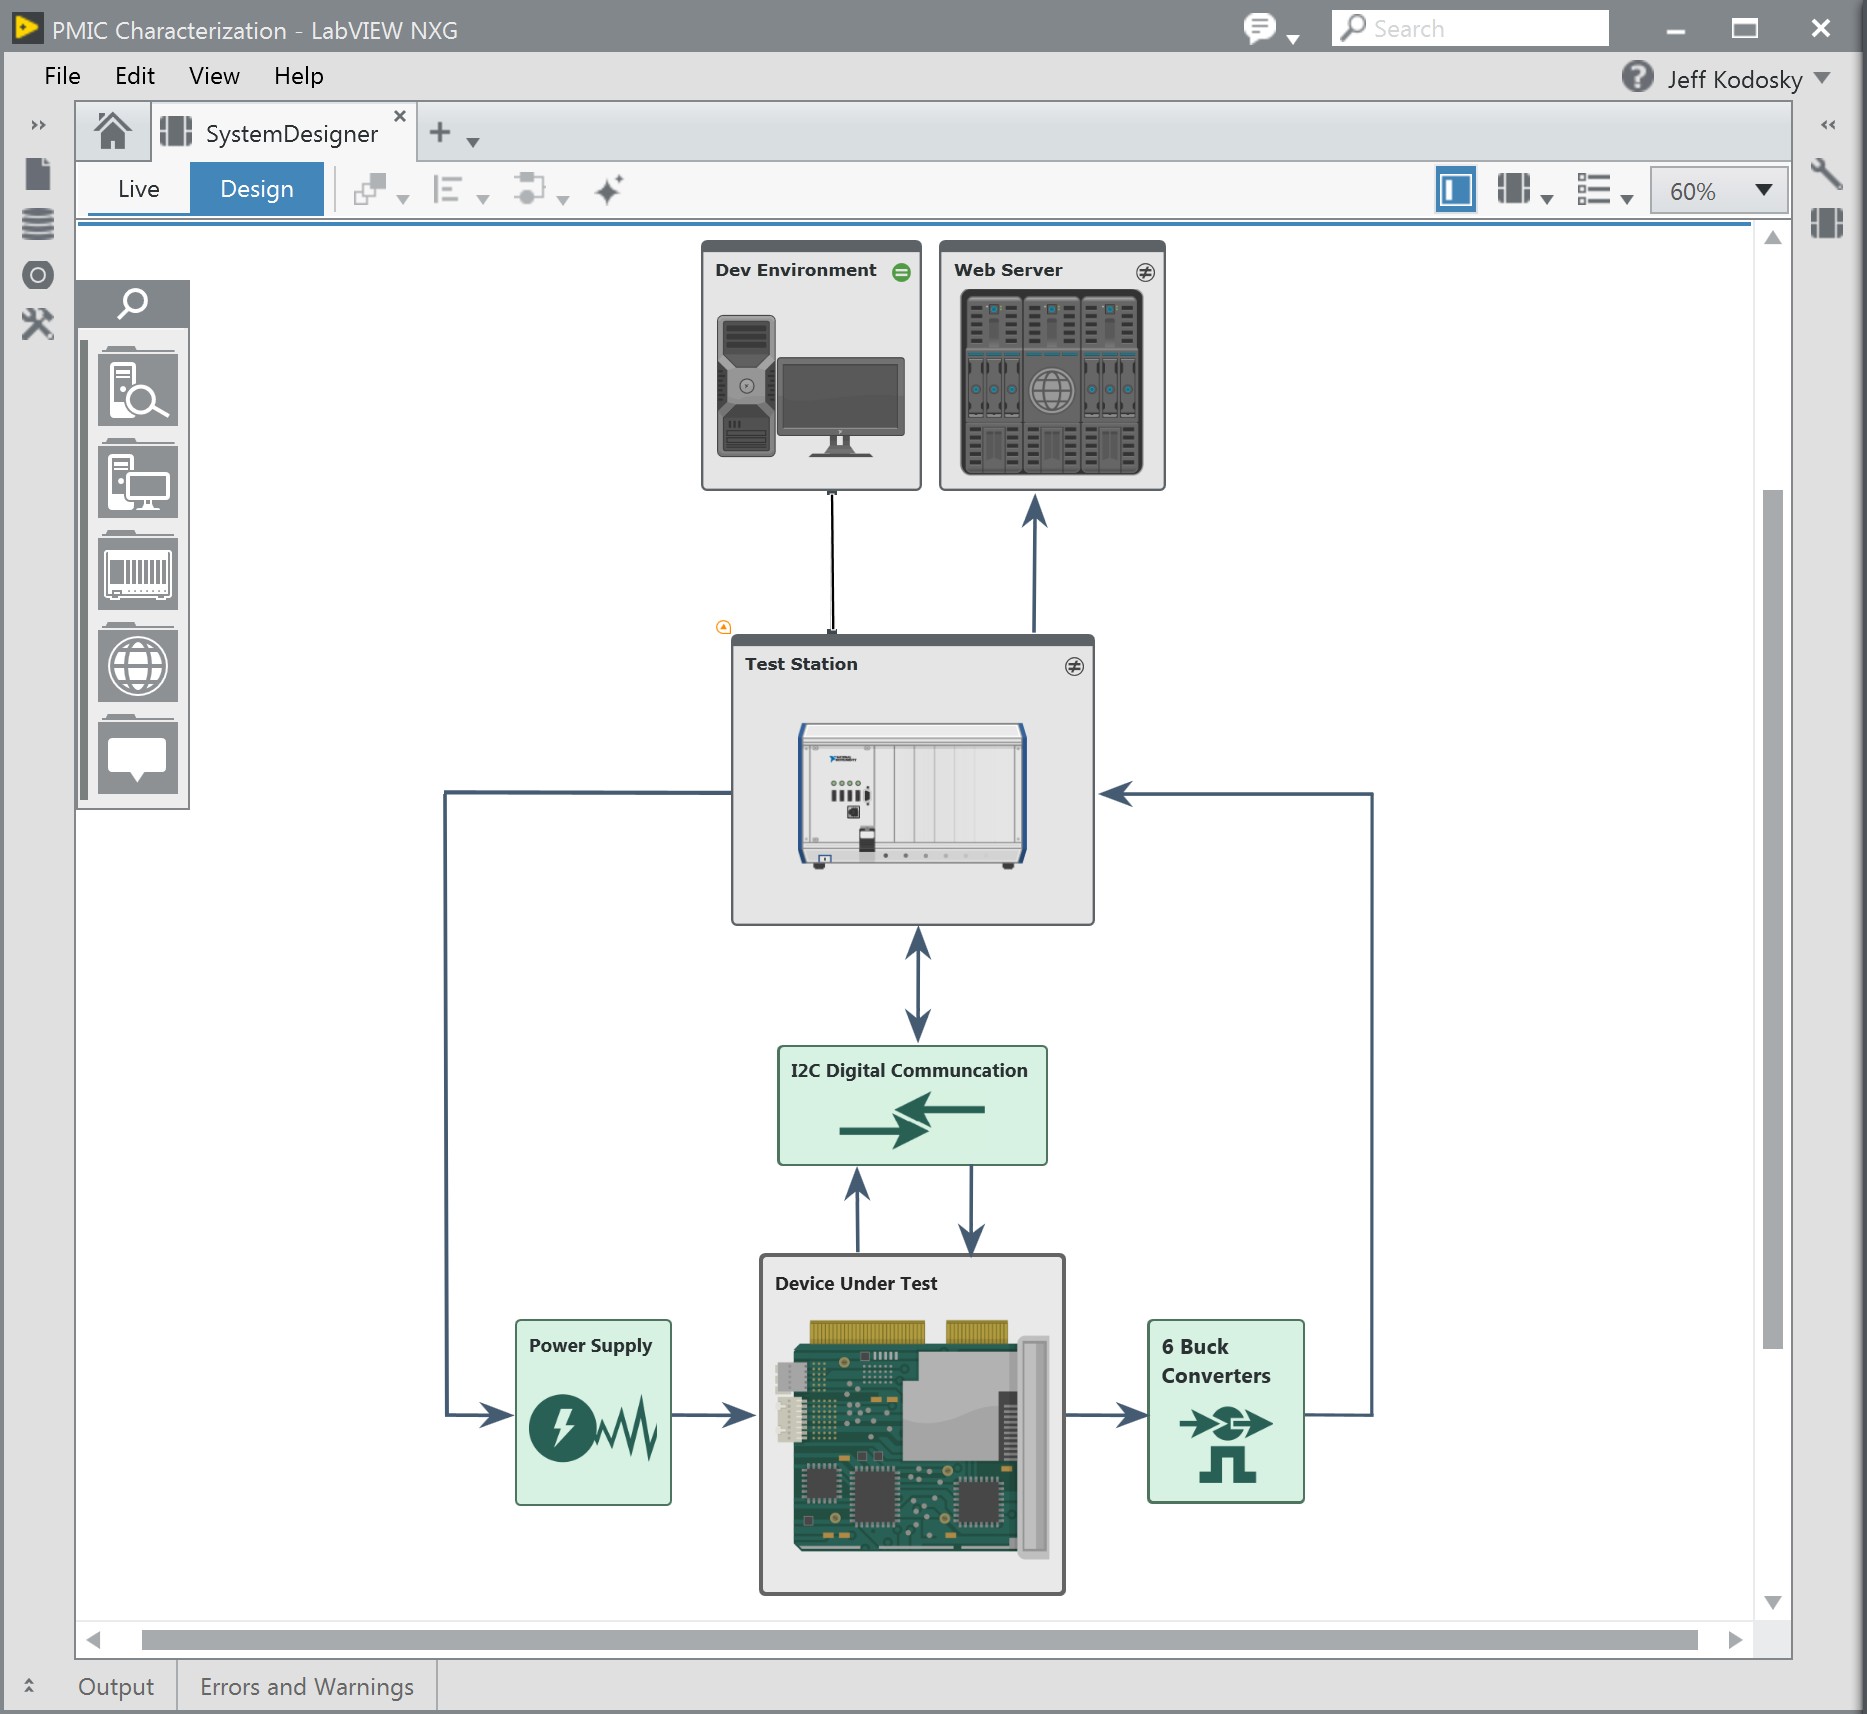Click the align objects toolbar icon

click(447, 189)
